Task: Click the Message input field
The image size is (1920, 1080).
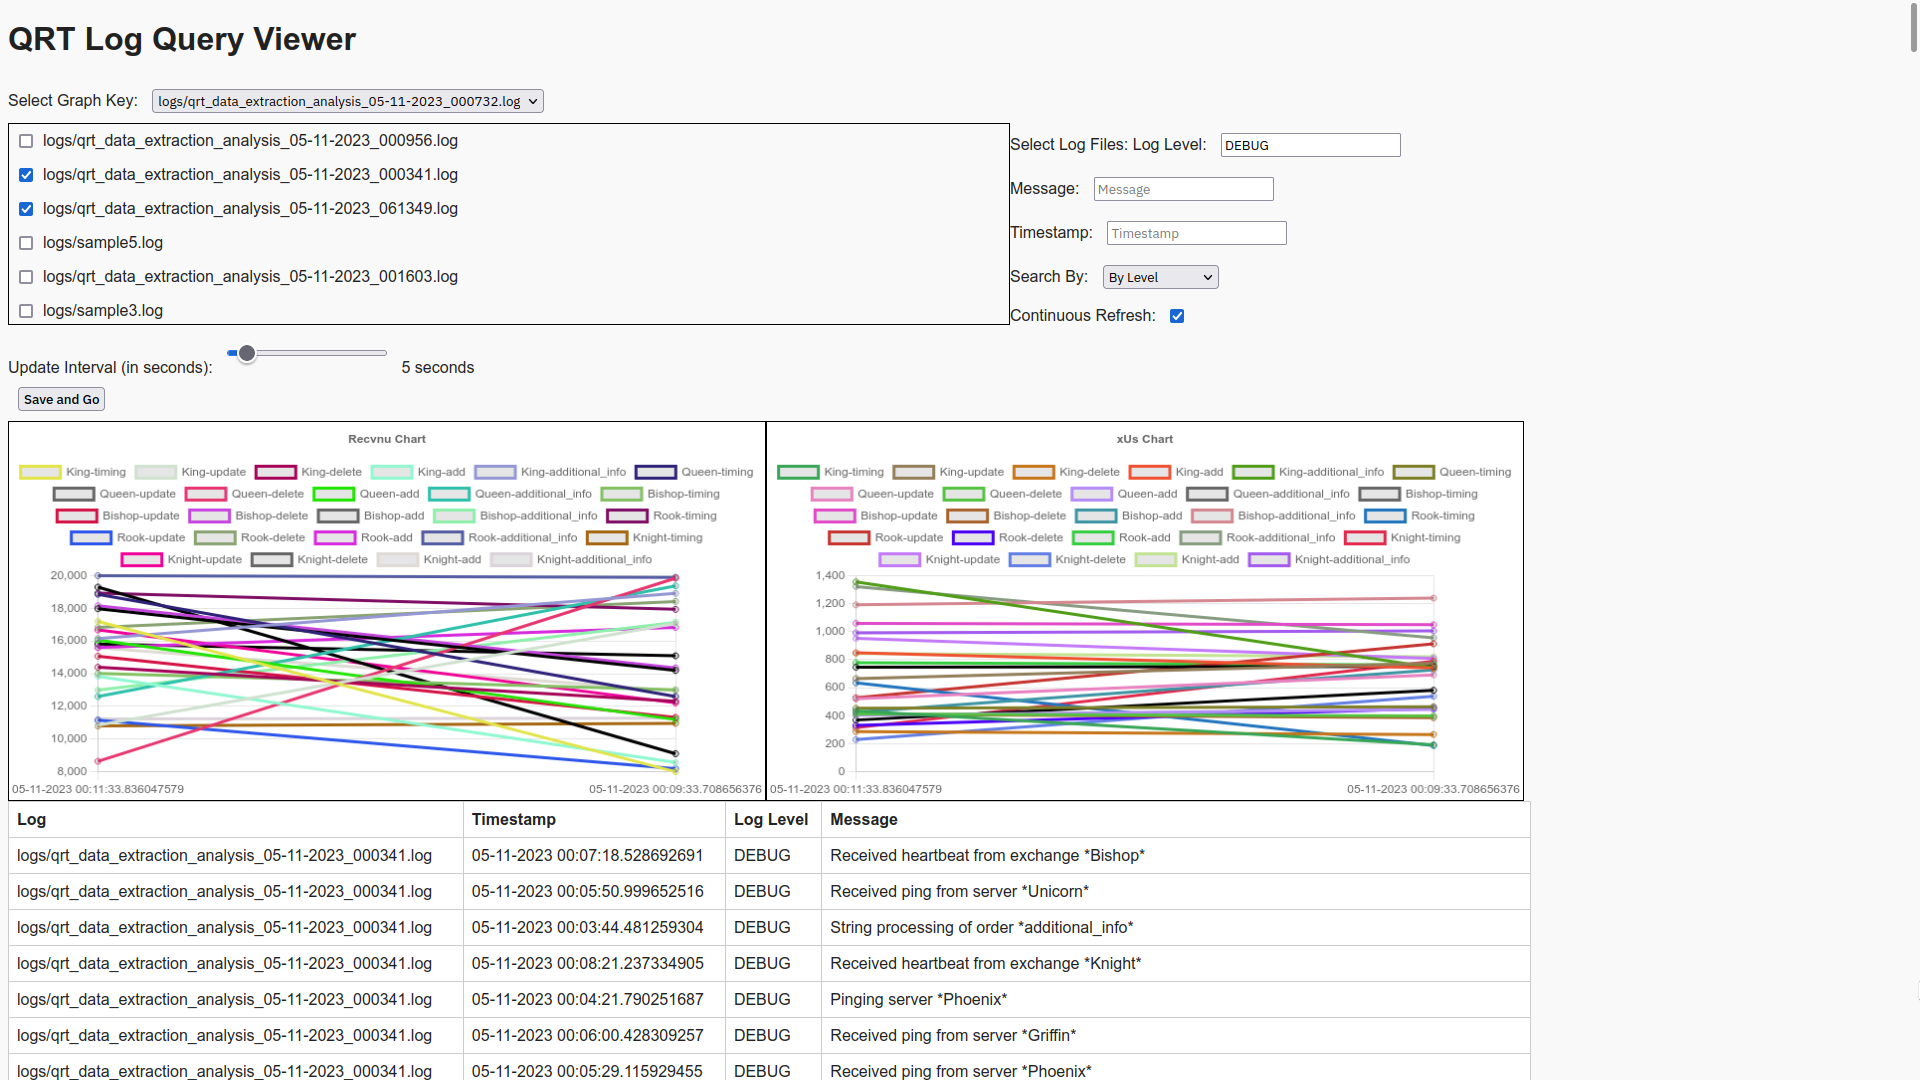Action: 1183,189
